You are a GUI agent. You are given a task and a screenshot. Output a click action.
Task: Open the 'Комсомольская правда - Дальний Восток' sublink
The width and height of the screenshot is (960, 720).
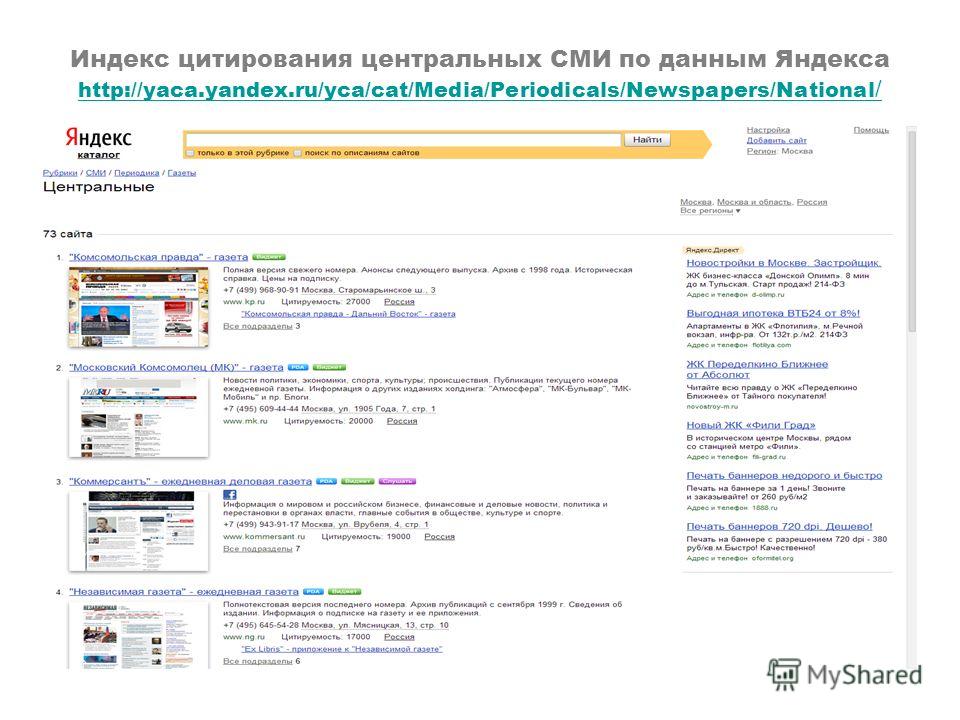click(x=348, y=314)
